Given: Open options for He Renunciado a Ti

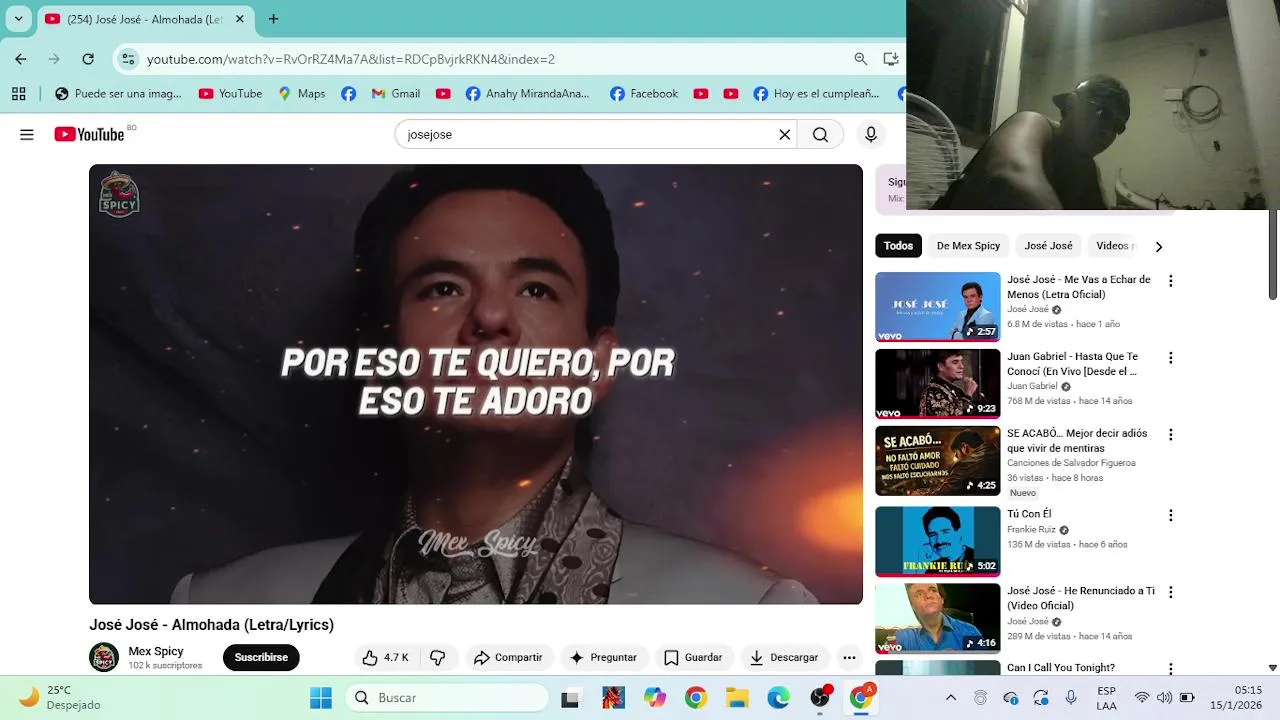Looking at the screenshot, I should pos(1170,592).
